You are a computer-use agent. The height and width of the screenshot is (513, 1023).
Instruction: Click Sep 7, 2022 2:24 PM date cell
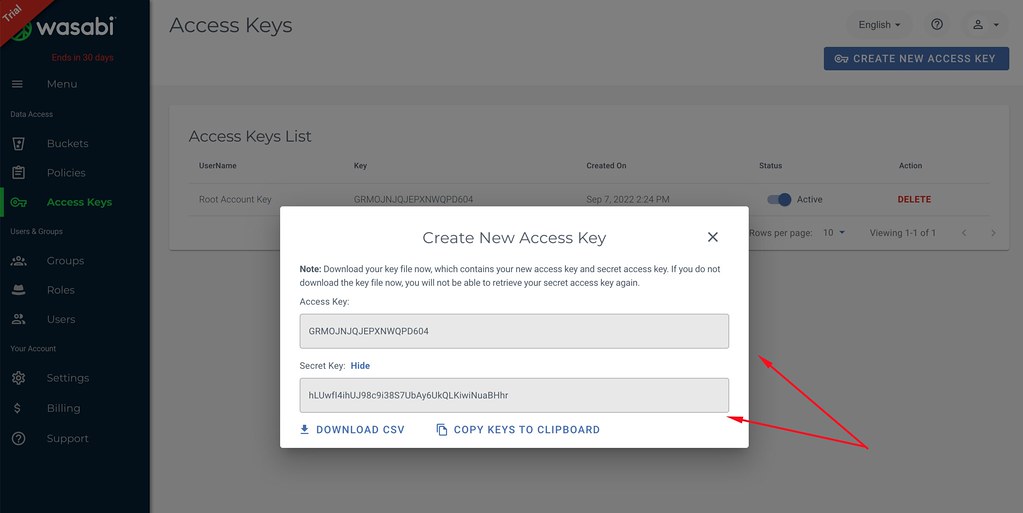coord(628,200)
